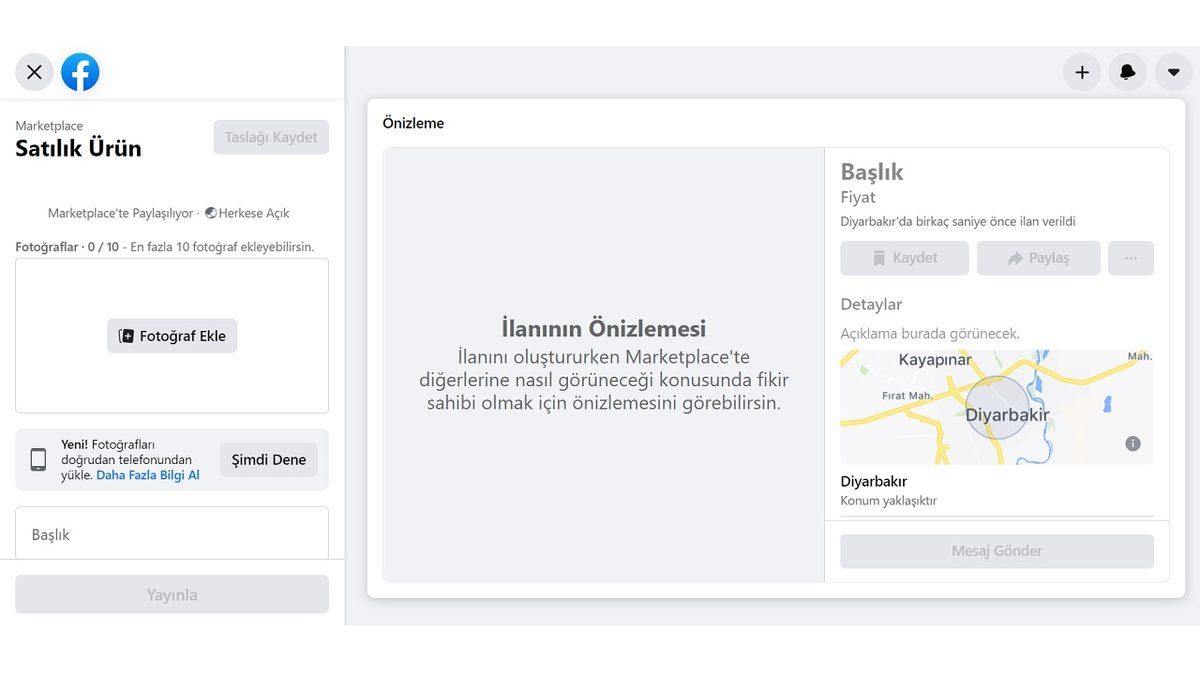Select Şimdi Dene
This screenshot has width=1200, height=675.
tap(268, 459)
